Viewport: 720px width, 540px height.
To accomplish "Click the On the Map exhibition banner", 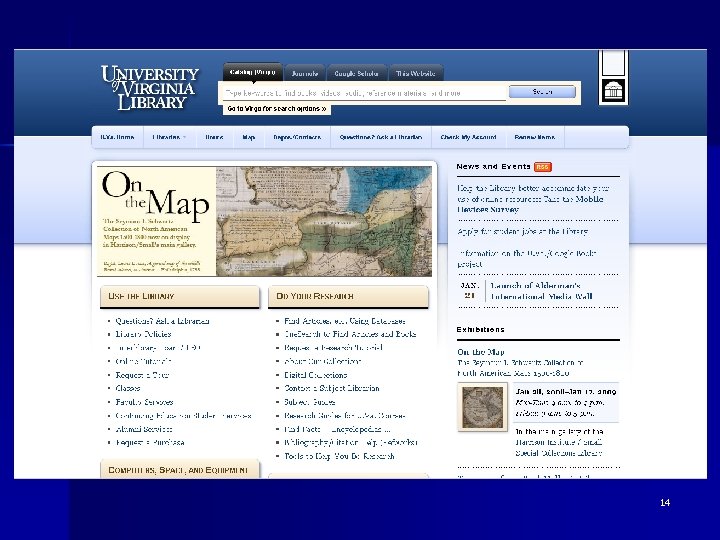I will click(264, 221).
